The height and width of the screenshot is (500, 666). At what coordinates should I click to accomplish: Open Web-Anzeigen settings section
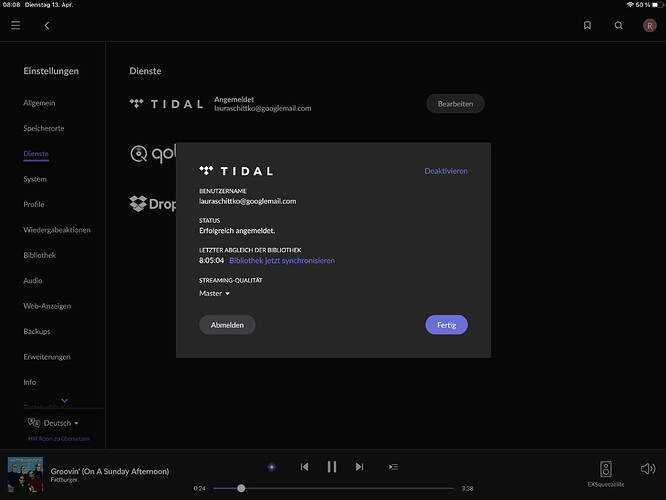(x=47, y=306)
